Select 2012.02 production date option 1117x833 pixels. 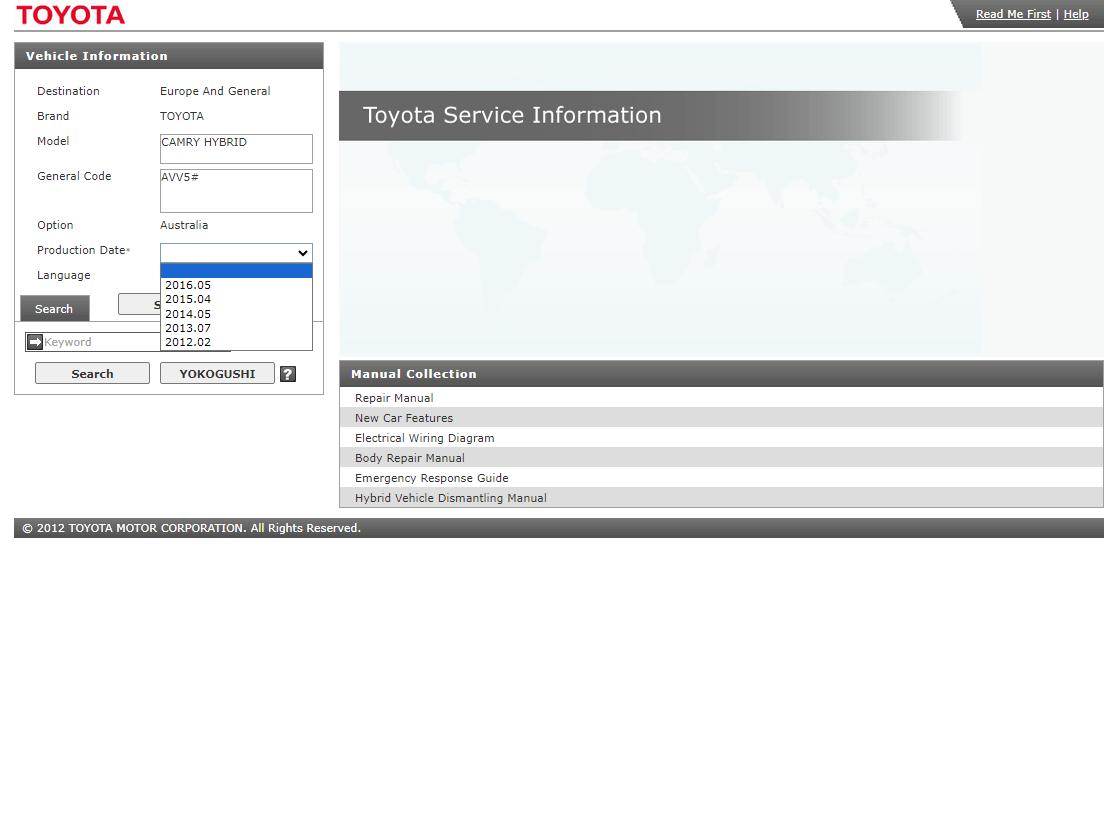[x=236, y=342]
